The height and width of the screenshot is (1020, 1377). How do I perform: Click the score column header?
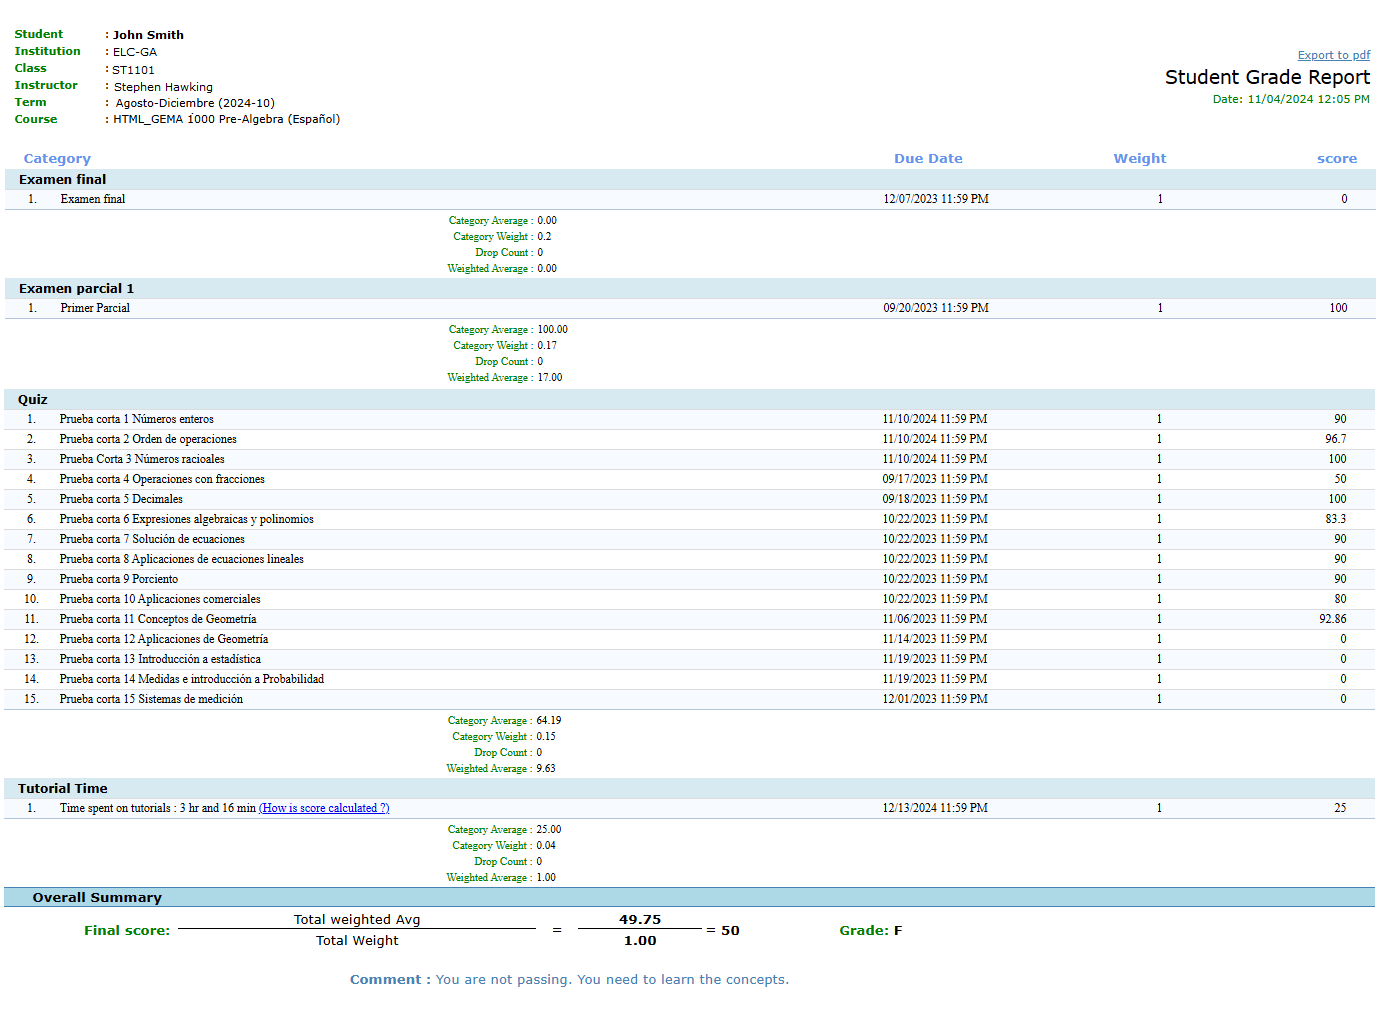pyautogui.click(x=1336, y=158)
